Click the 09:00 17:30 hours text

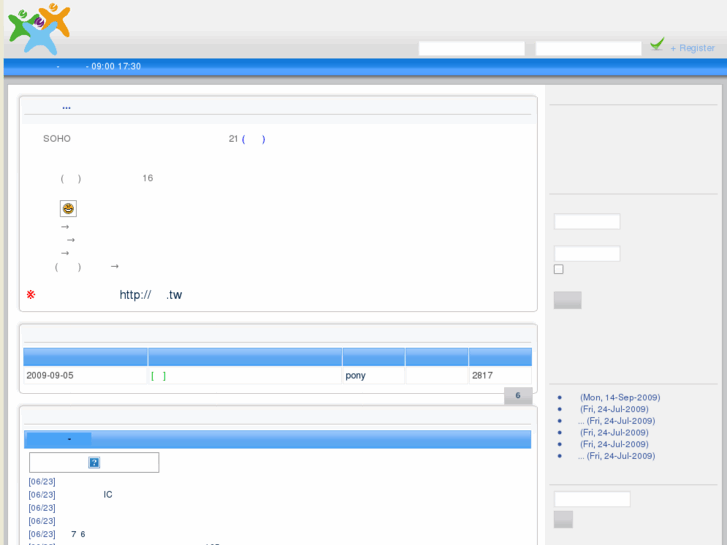pos(116,66)
